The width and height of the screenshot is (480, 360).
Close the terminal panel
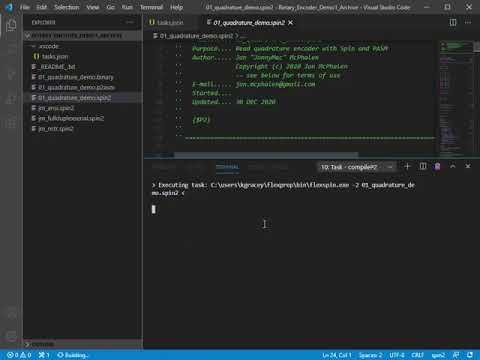point(468,166)
